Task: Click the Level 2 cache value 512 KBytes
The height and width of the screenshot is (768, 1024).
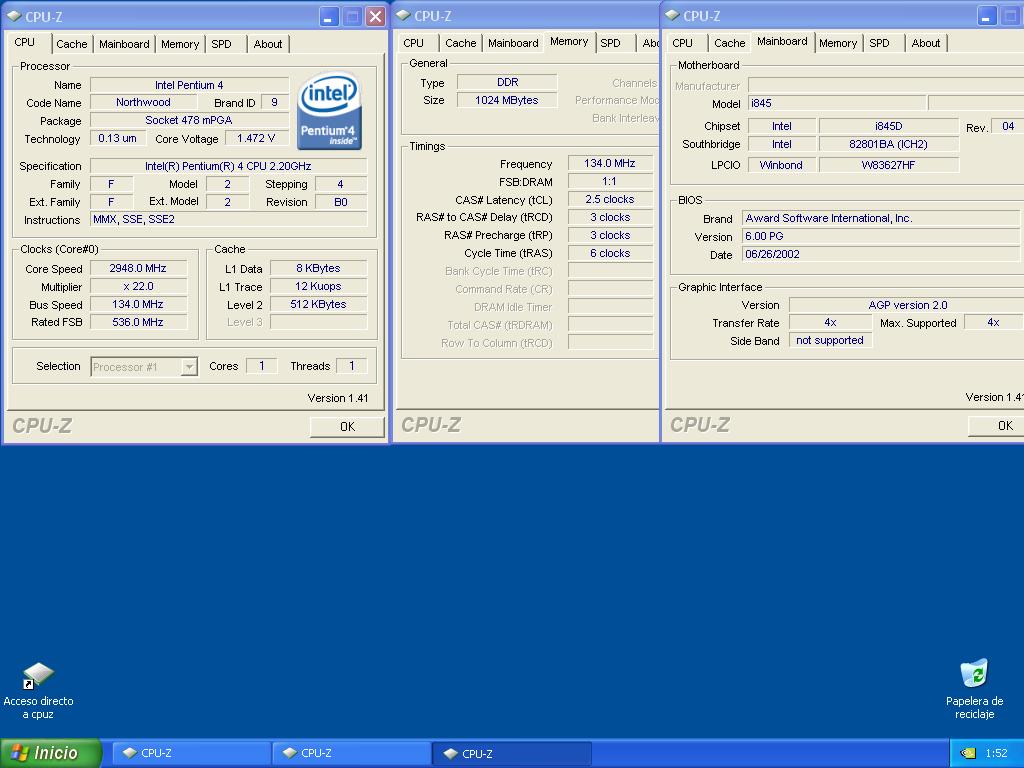Action: 319,304
